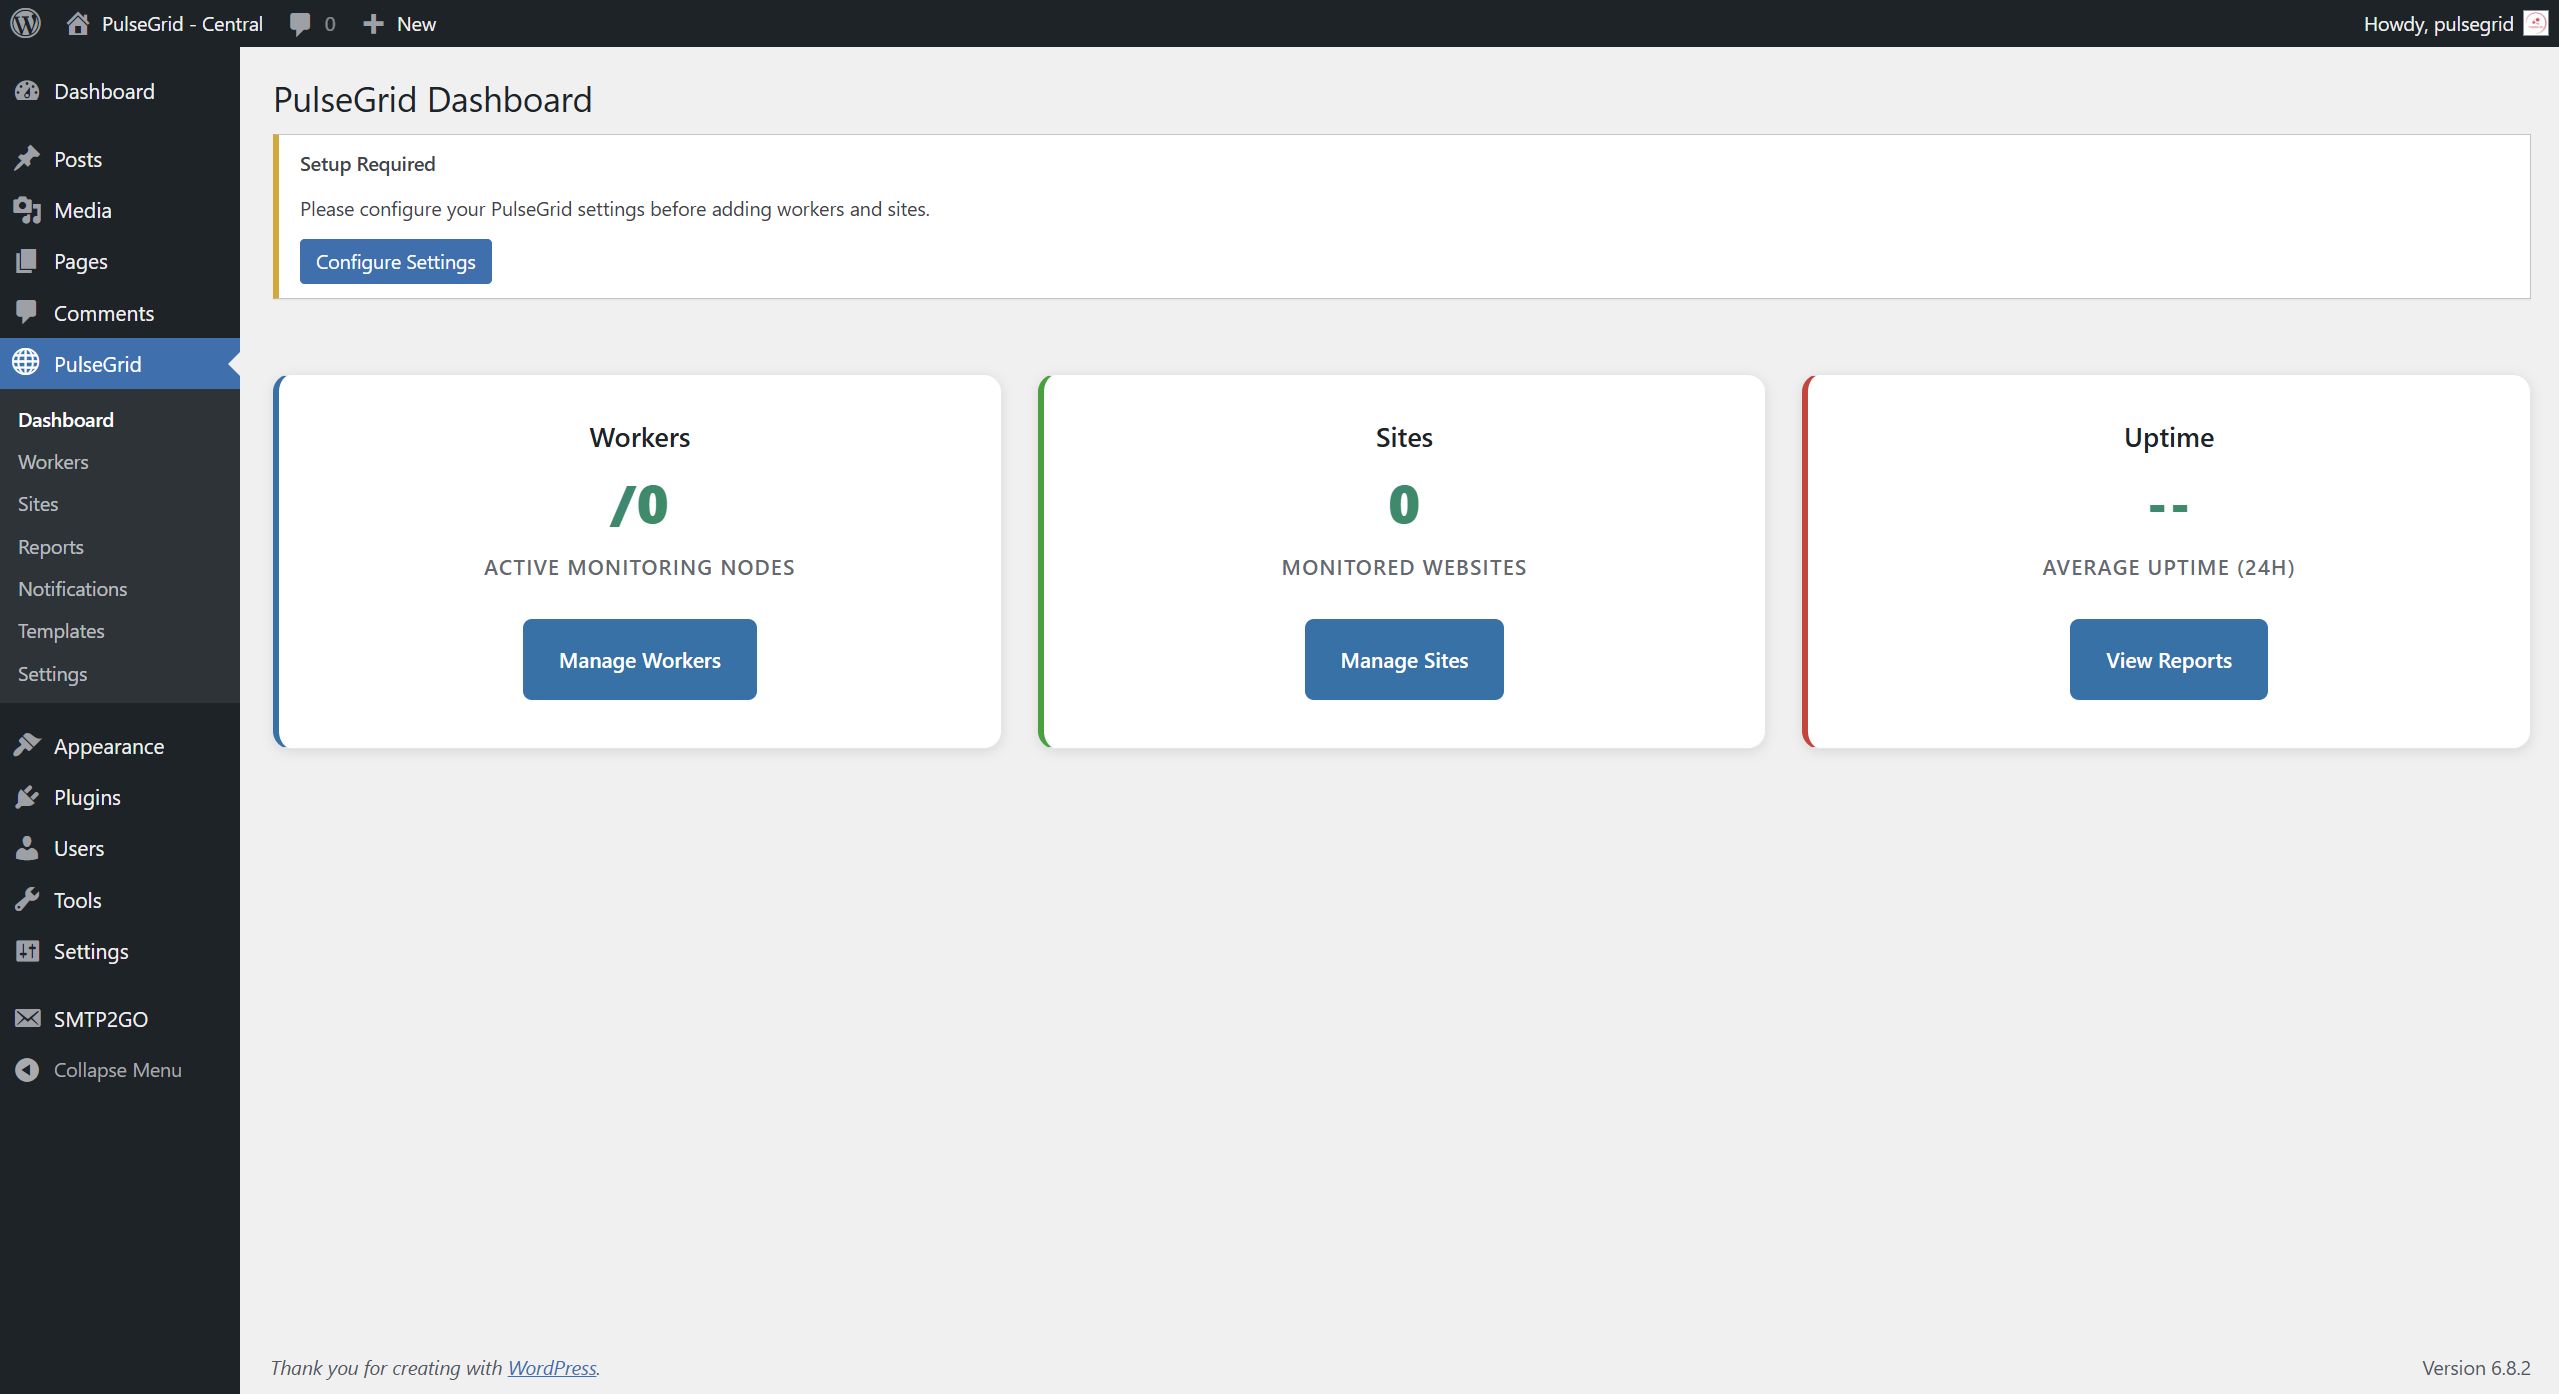The image size is (2559, 1394).
Task: Click the View Reports button
Action: point(2168,659)
